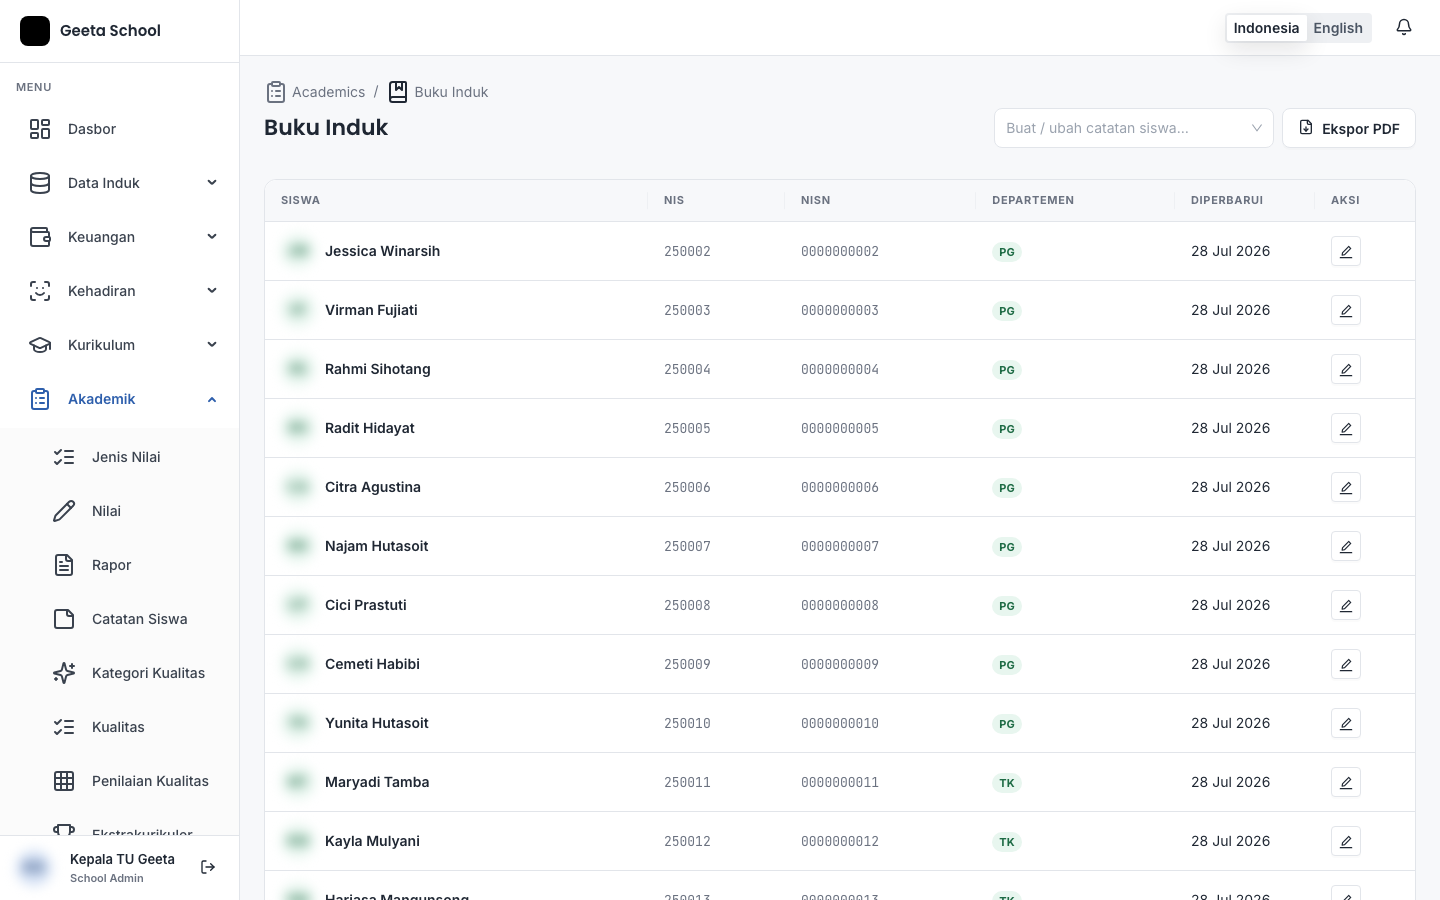1440x900 pixels.
Task: Open the edit action for Kayla Mulyani
Action: 1346,841
